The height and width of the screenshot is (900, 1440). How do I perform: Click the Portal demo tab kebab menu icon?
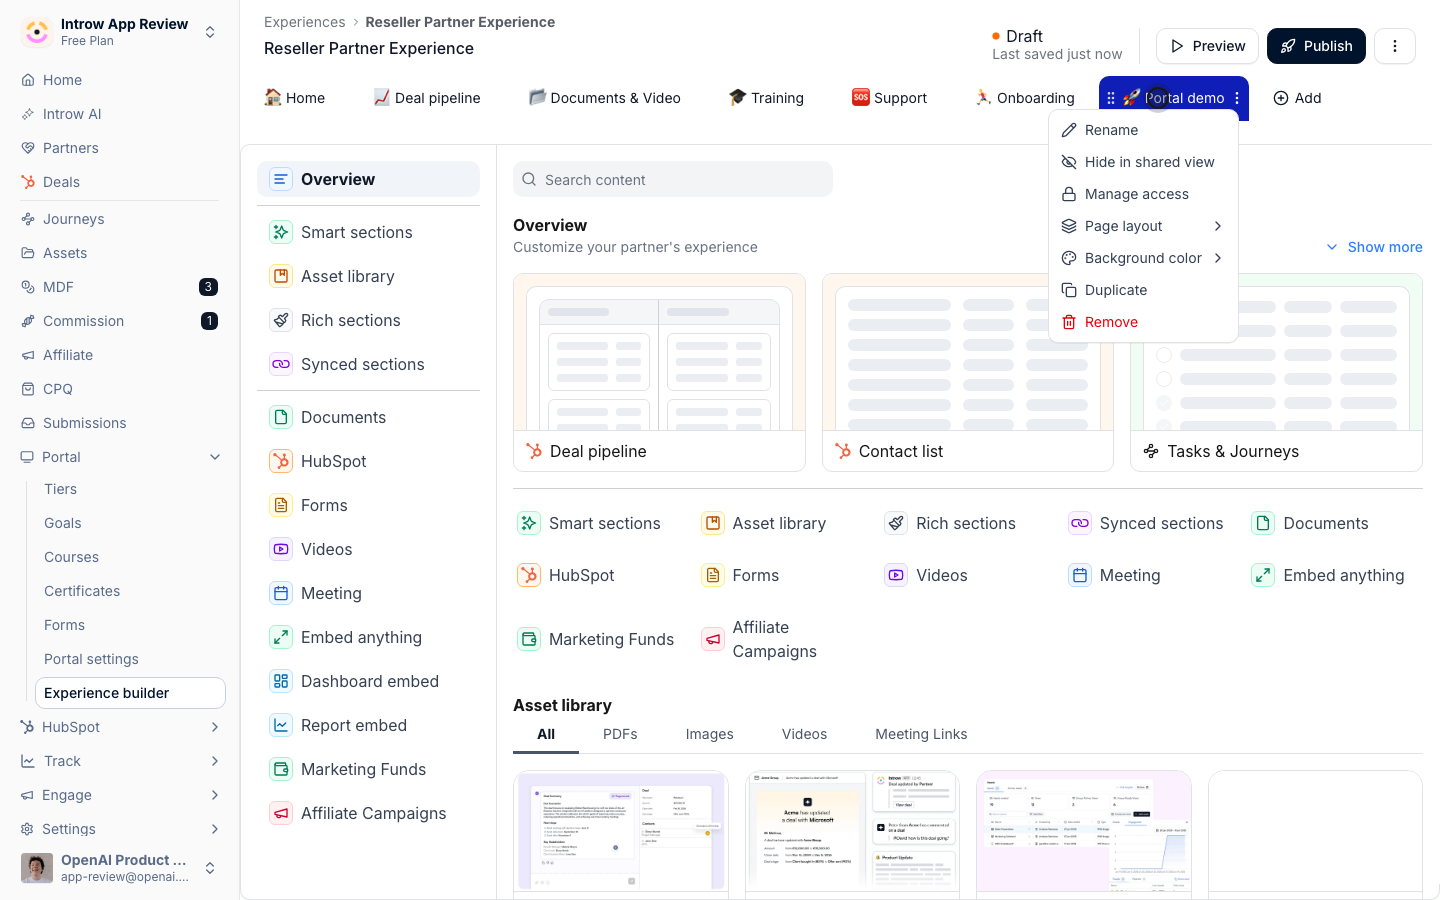tap(1237, 98)
